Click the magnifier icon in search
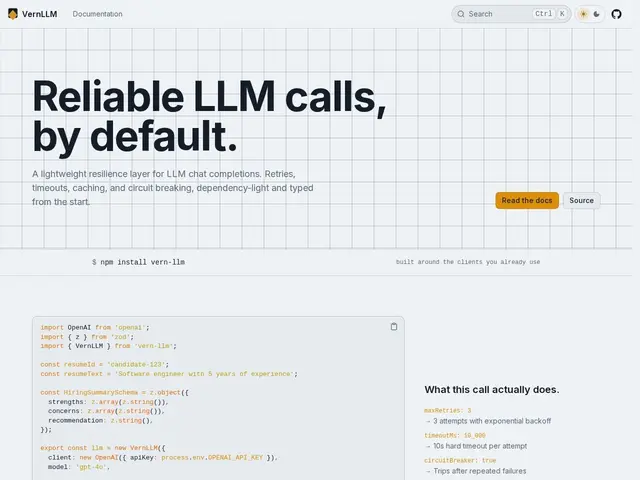Image resolution: width=640 pixels, height=480 pixels. point(461,14)
